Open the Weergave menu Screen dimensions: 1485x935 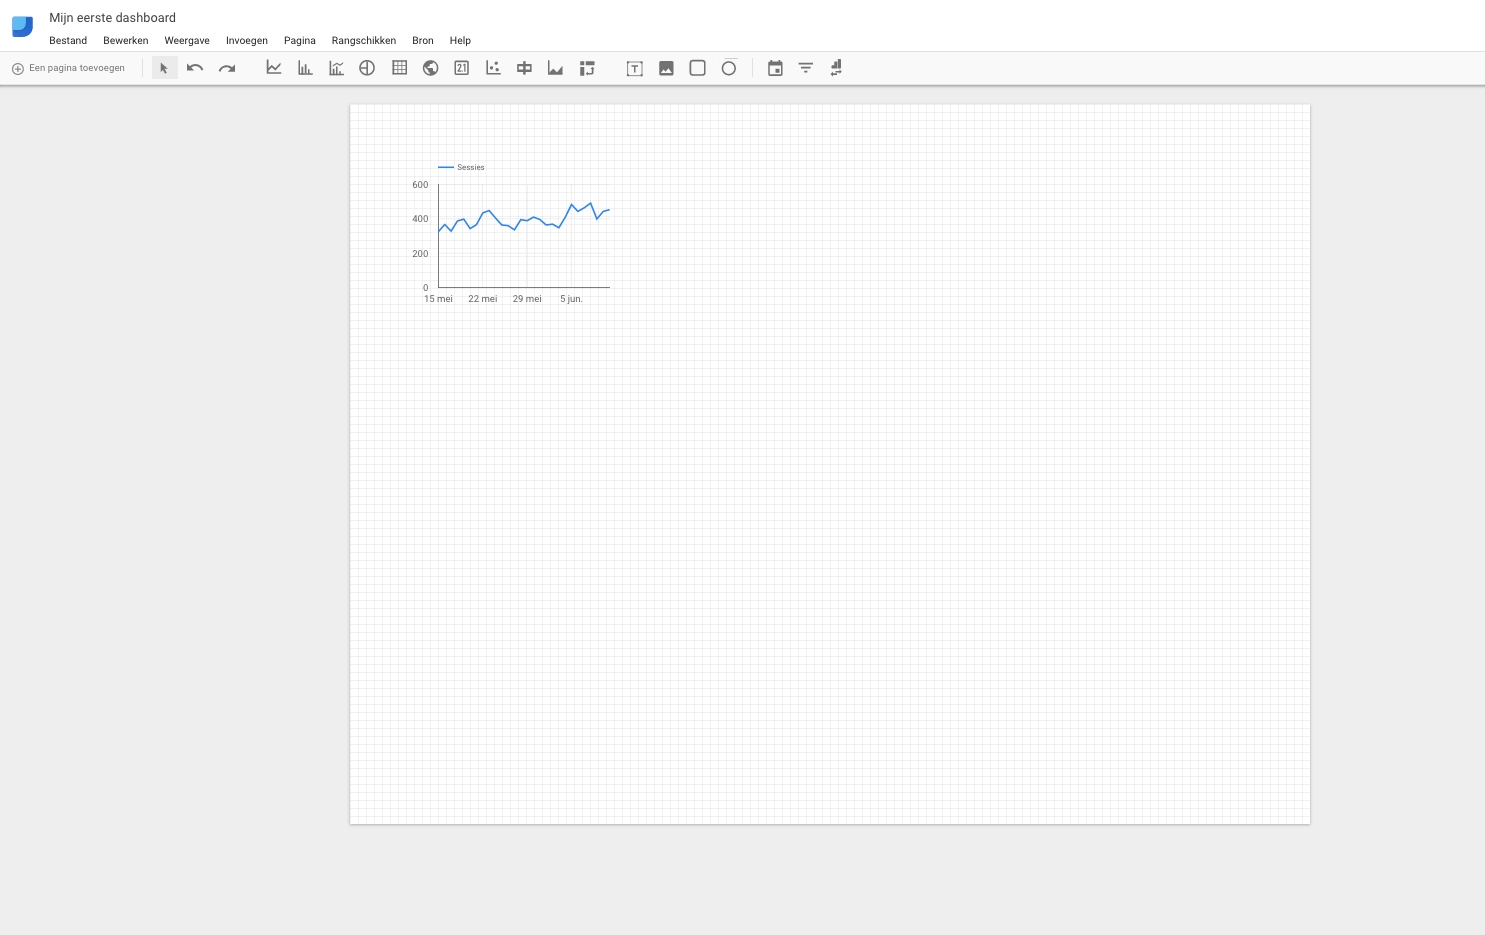[187, 41]
